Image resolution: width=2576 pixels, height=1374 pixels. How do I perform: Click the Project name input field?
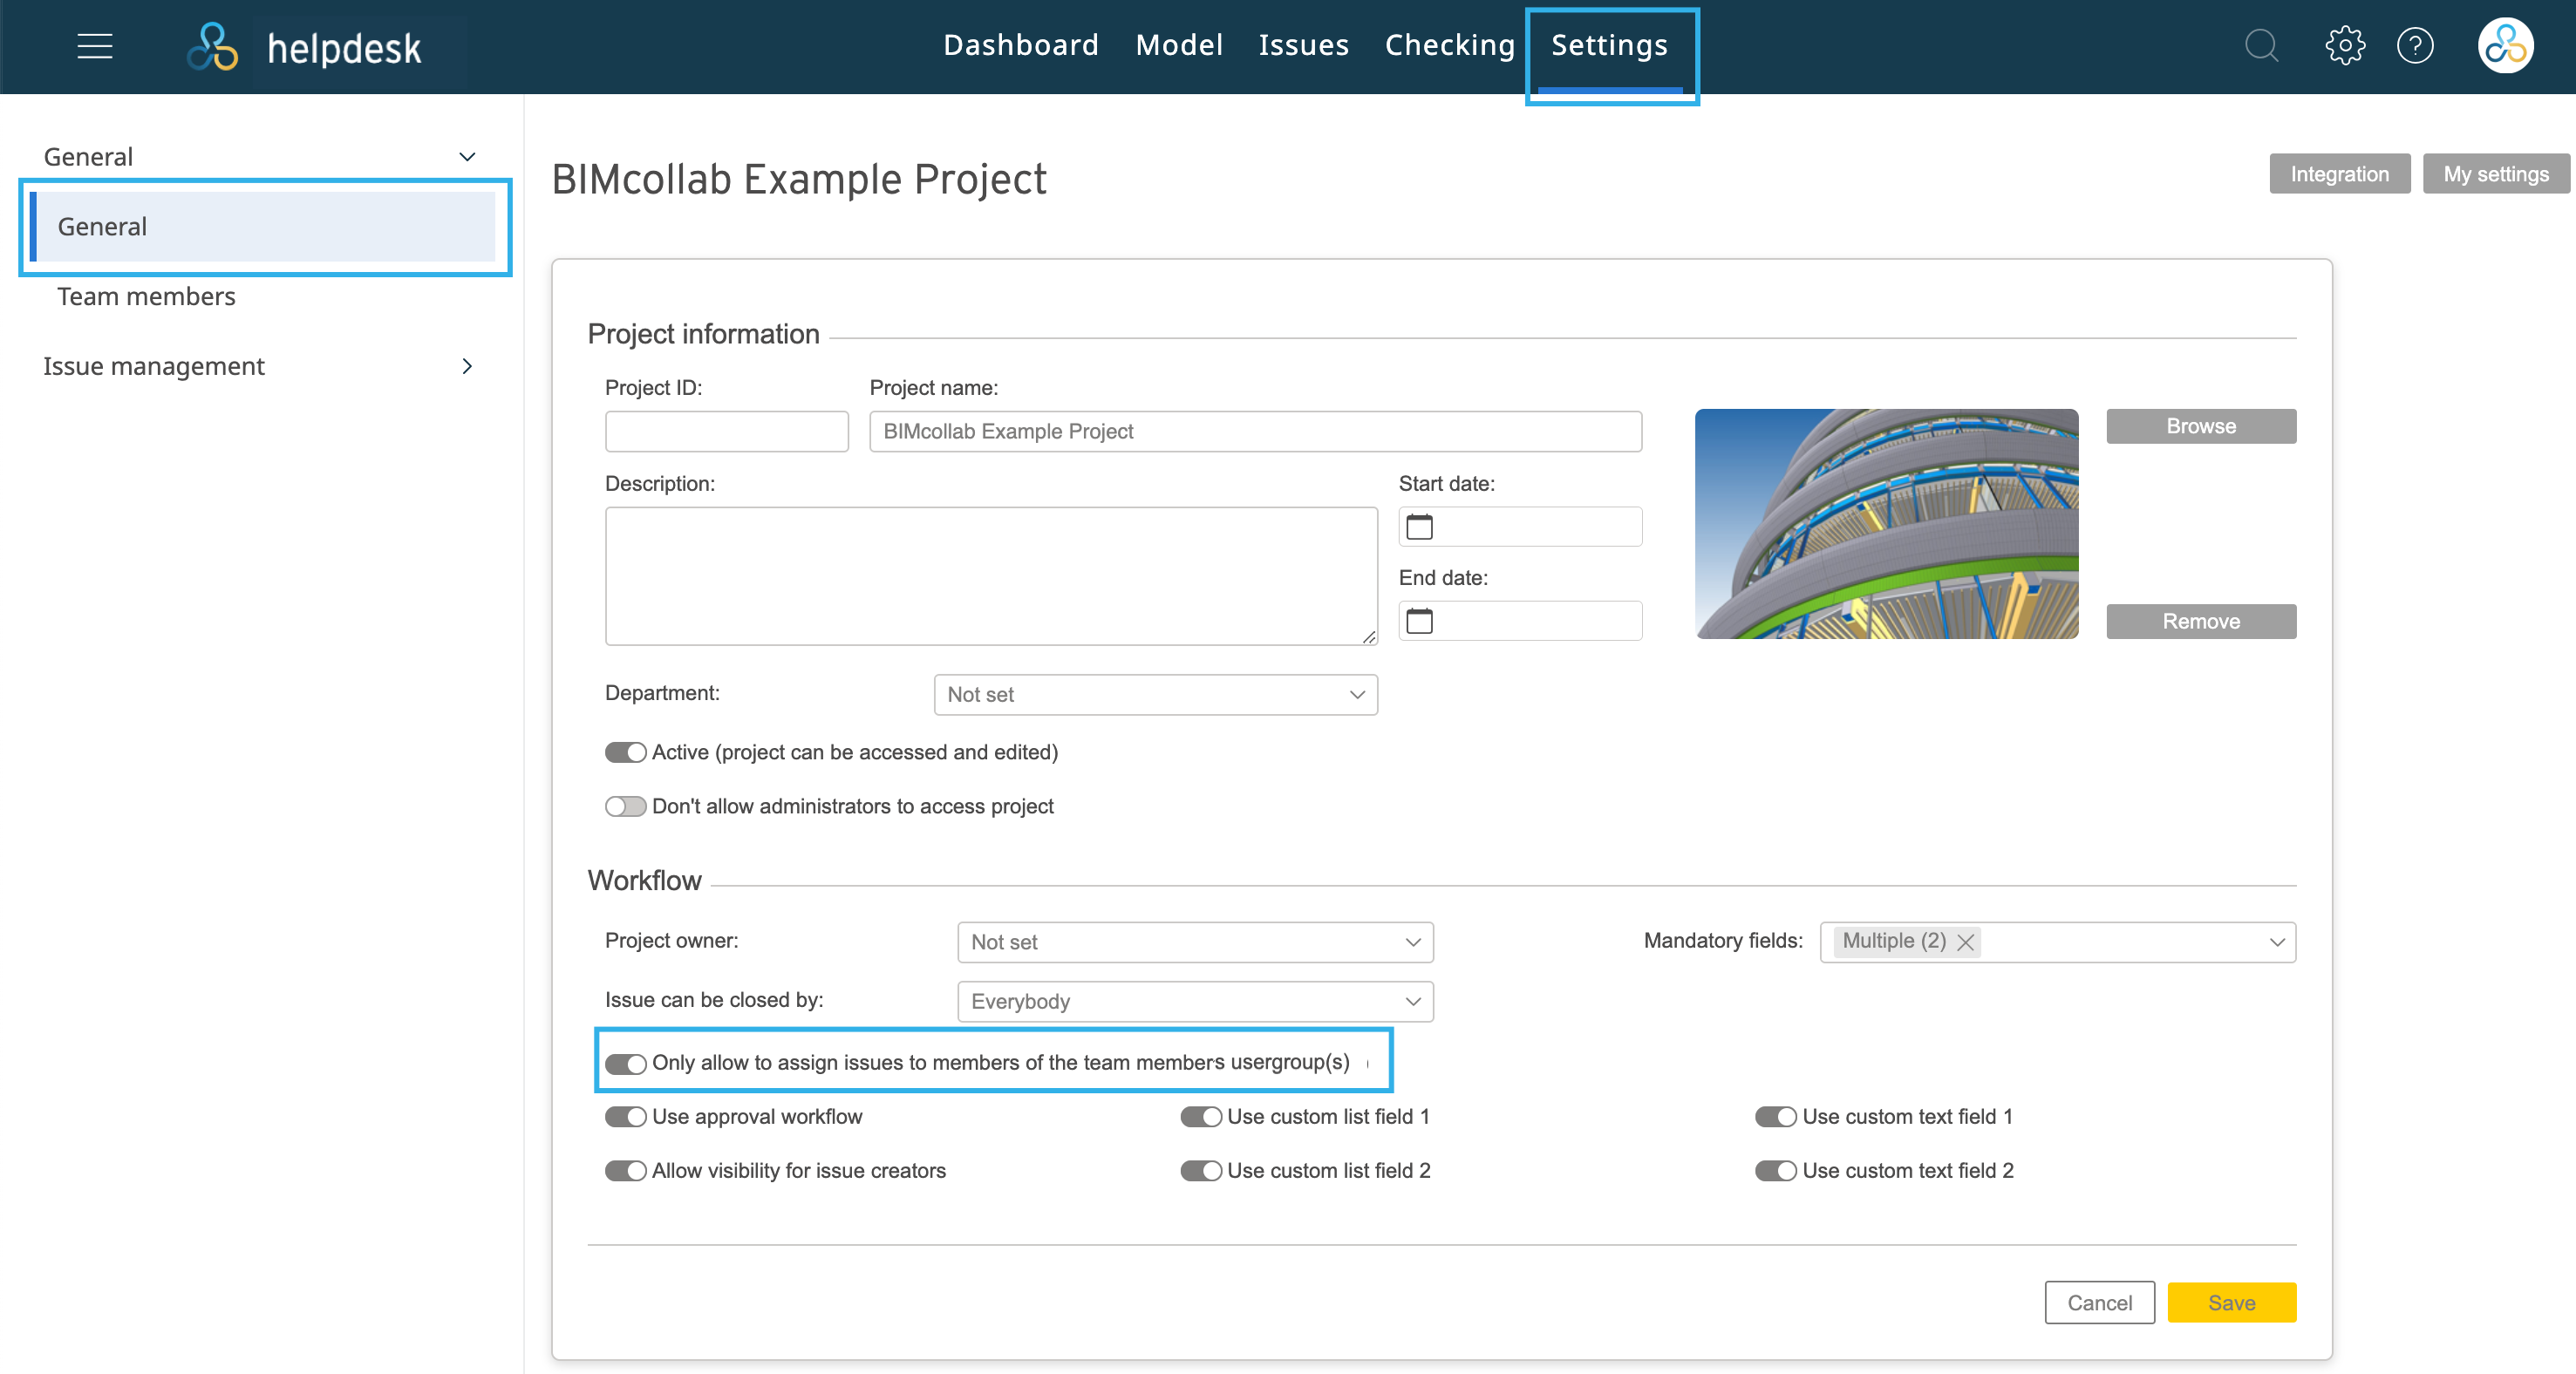1255,432
